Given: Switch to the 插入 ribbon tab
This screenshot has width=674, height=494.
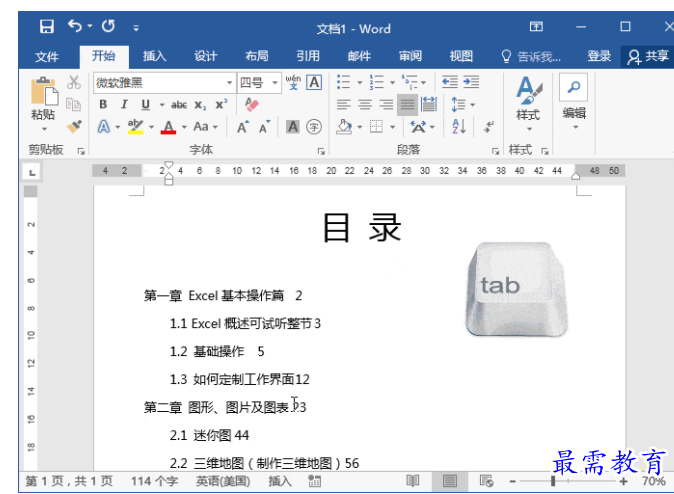Looking at the screenshot, I should click(154, 56).
